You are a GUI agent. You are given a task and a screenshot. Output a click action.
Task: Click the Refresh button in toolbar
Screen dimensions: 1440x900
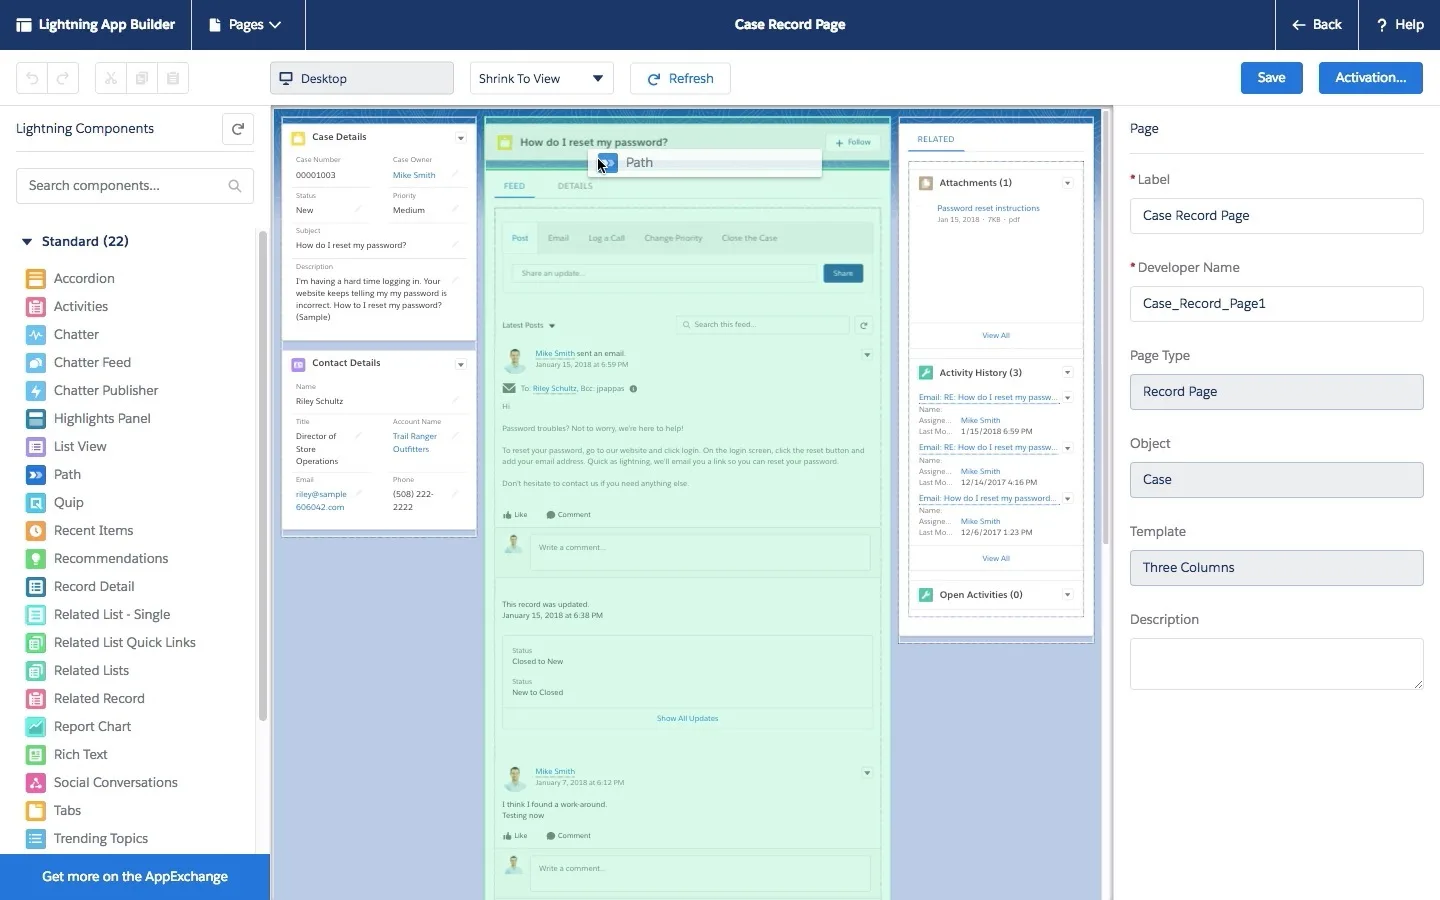pos(680,78)
